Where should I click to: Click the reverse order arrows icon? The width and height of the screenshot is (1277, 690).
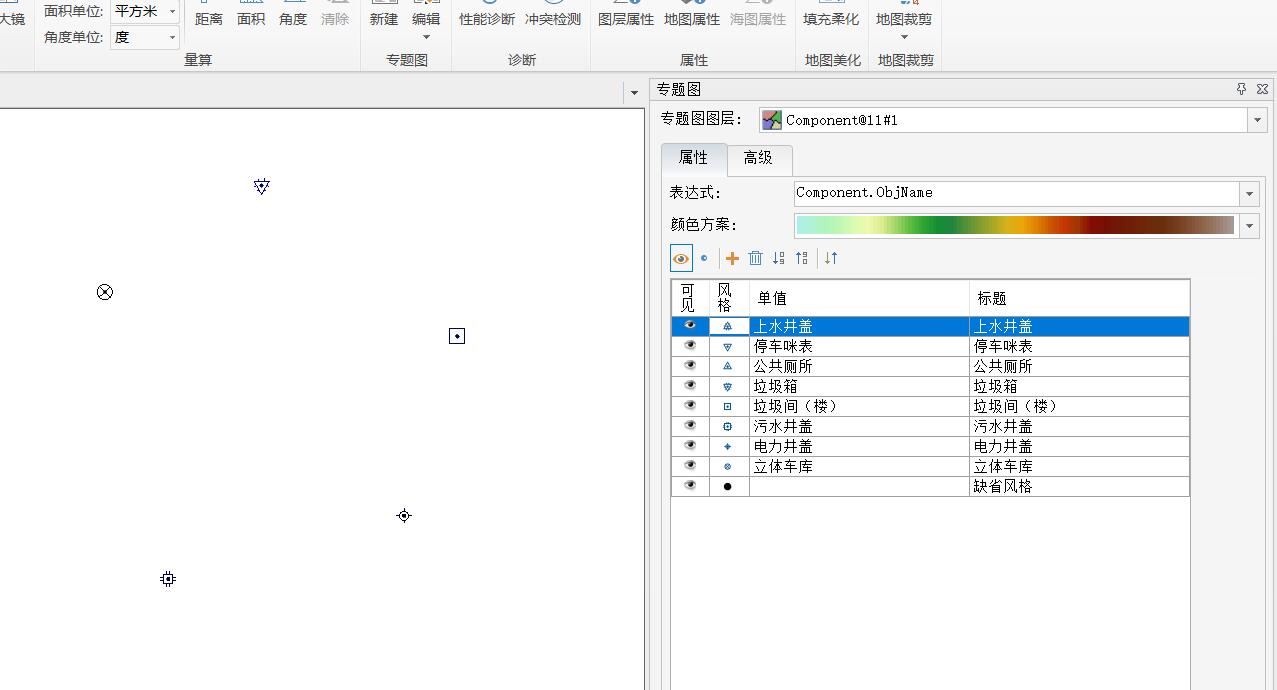(830, 258)
